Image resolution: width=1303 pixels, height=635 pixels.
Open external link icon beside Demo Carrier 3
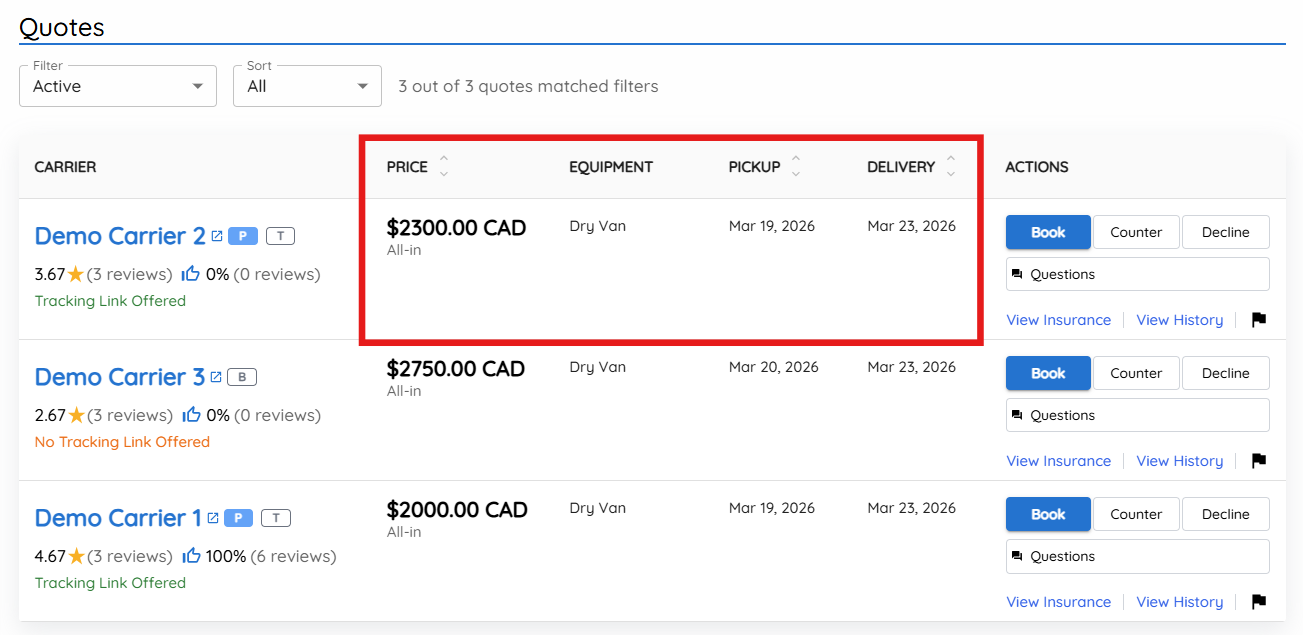pos(215,377)
